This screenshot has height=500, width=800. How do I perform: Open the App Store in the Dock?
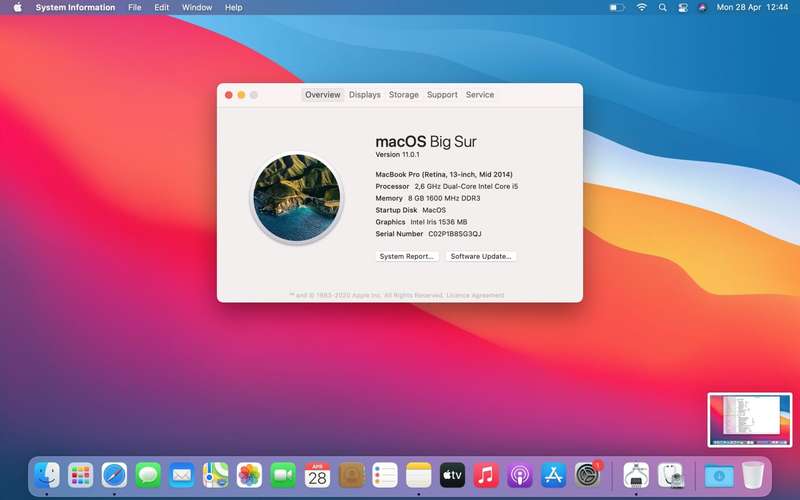(x=554, y=476)
